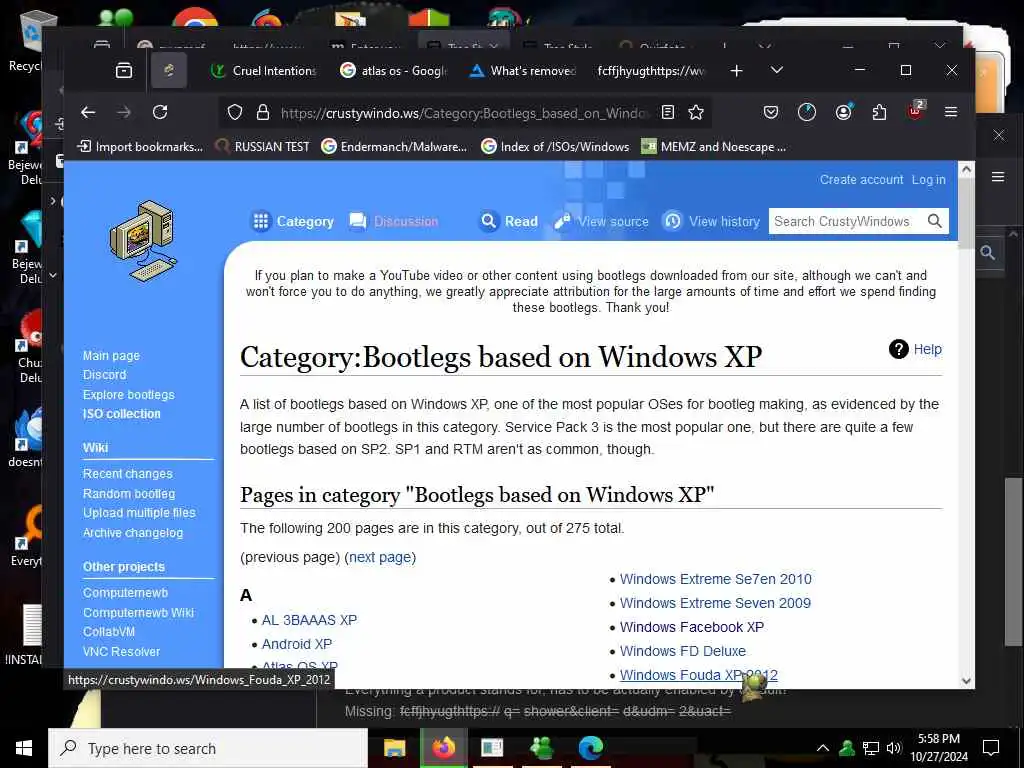Screen dimensions: 1024x768
Task: Open the View source tab
Action: pyautogui.click(x=601, y=221)
